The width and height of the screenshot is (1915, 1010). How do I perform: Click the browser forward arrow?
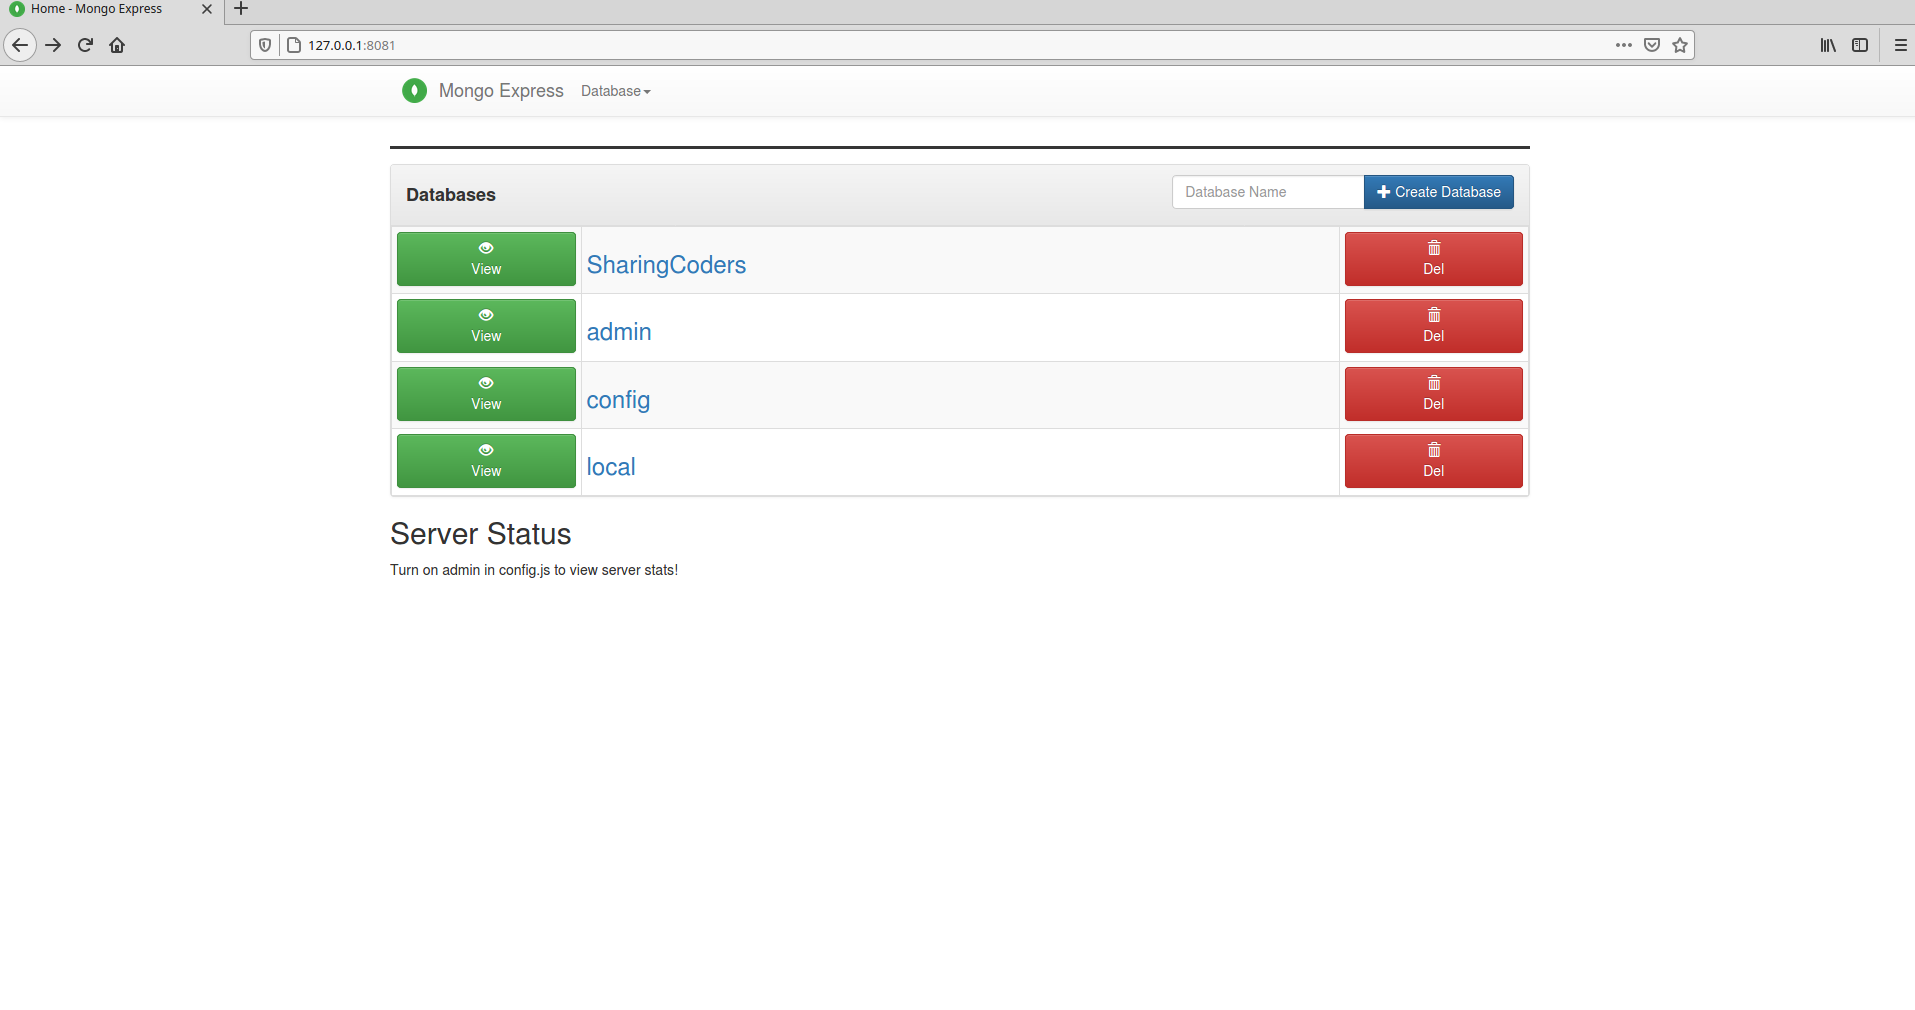tap(53, 45)
